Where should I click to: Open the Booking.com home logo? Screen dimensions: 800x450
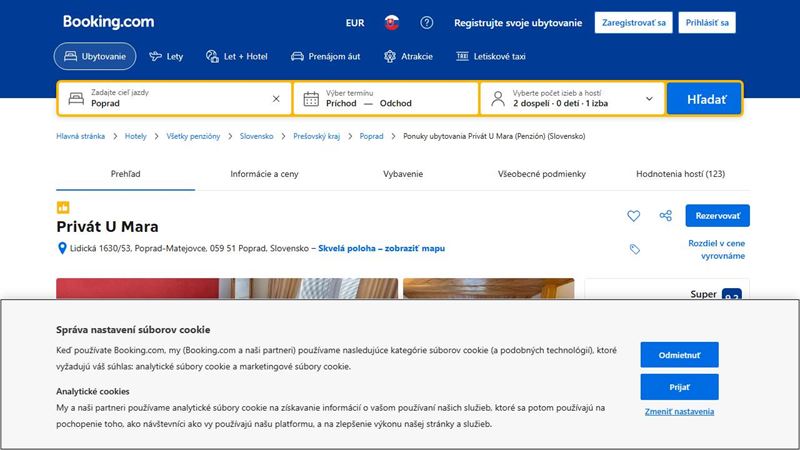[x=108, y=22]
